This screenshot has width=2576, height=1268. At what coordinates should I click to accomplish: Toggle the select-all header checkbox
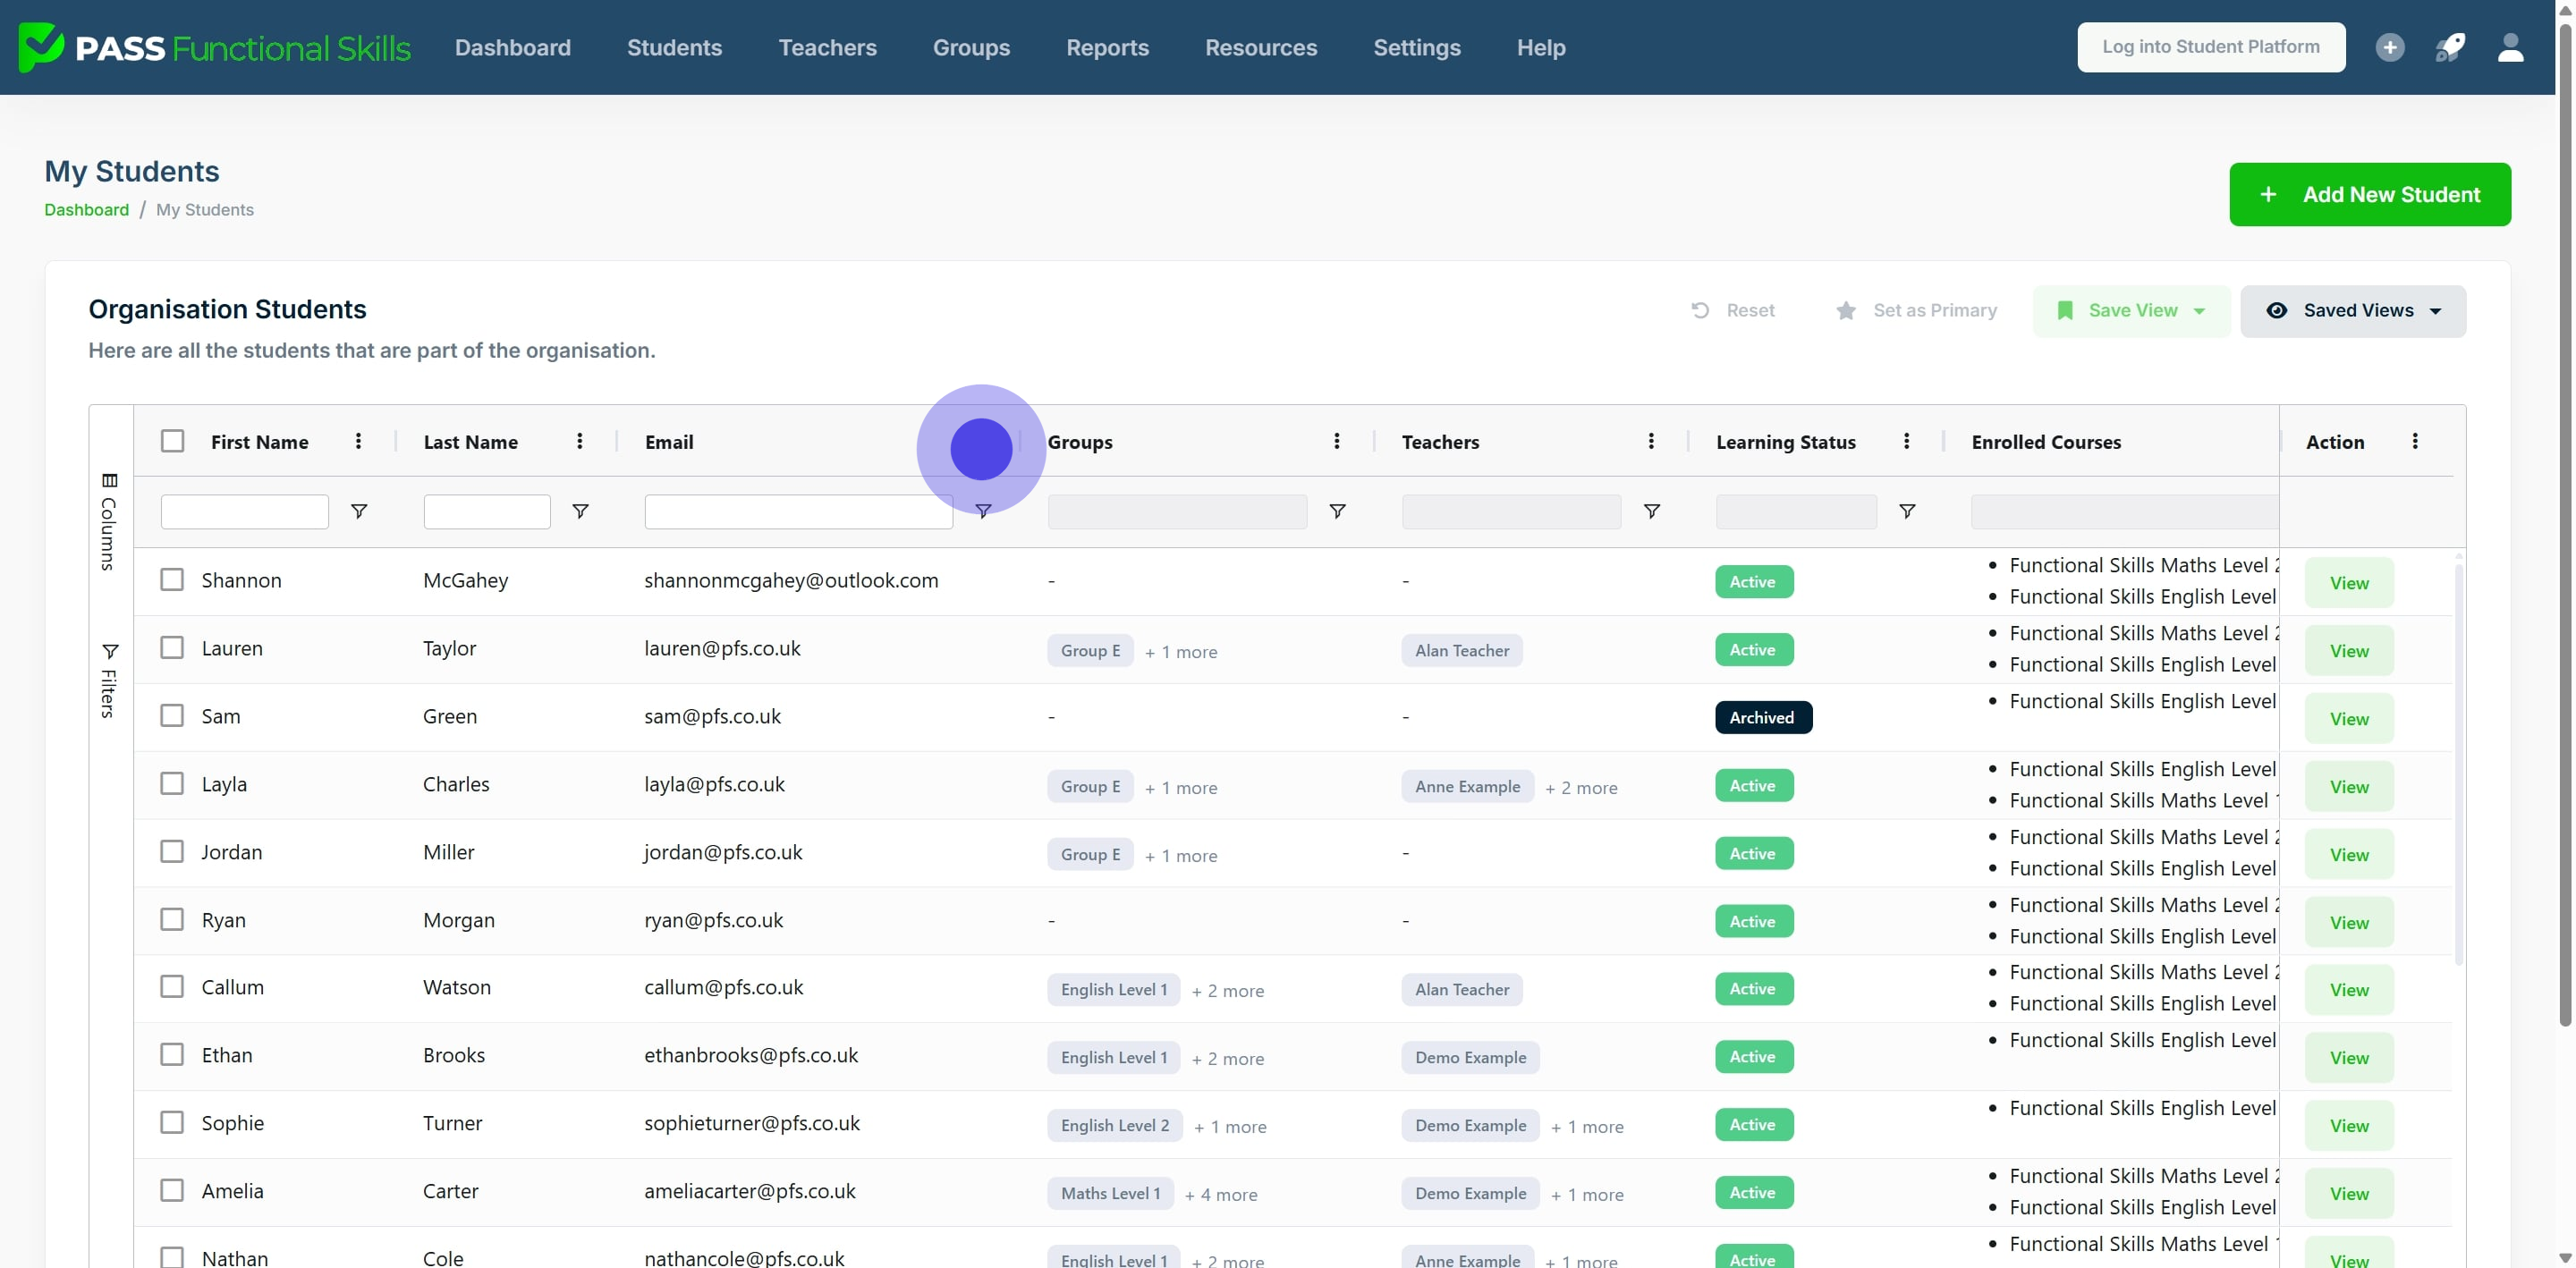point(172,441)
